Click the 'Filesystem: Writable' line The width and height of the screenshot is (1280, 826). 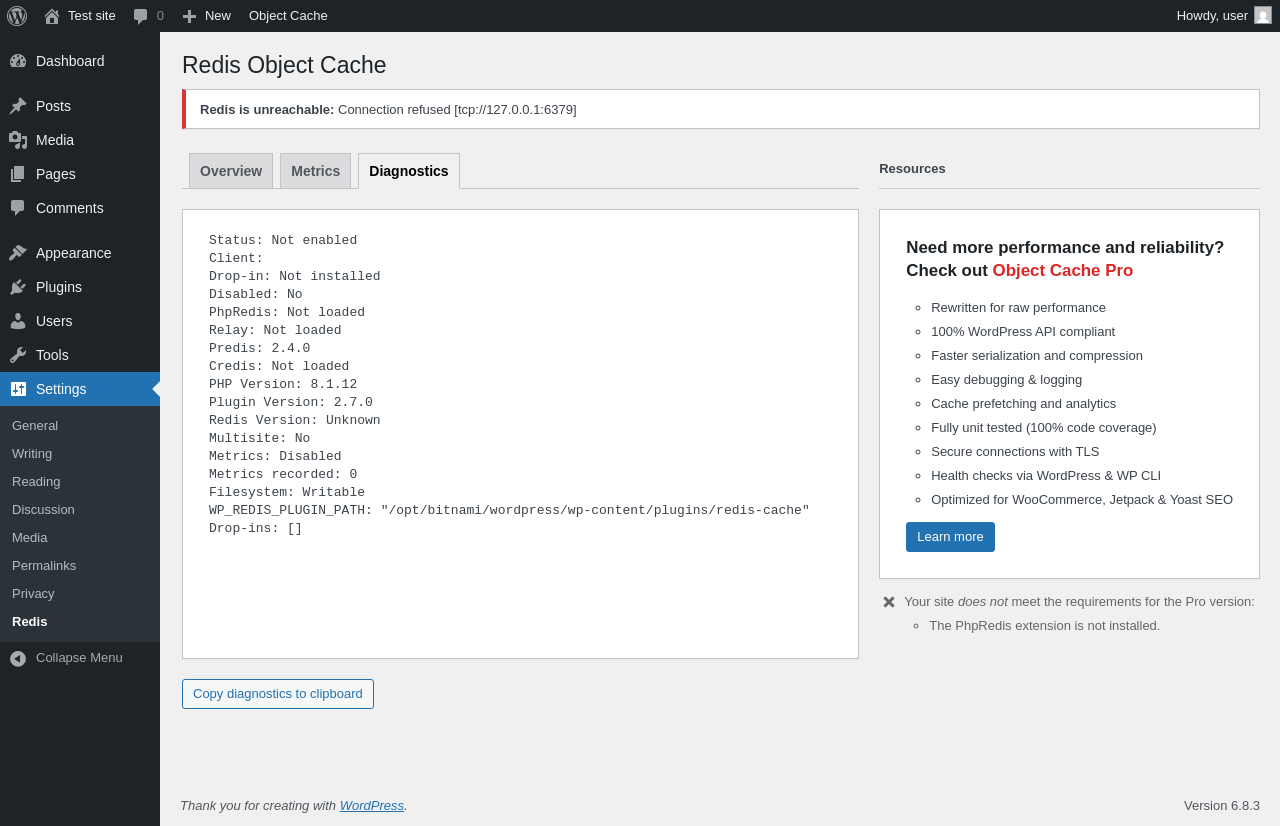pos(287,493)
